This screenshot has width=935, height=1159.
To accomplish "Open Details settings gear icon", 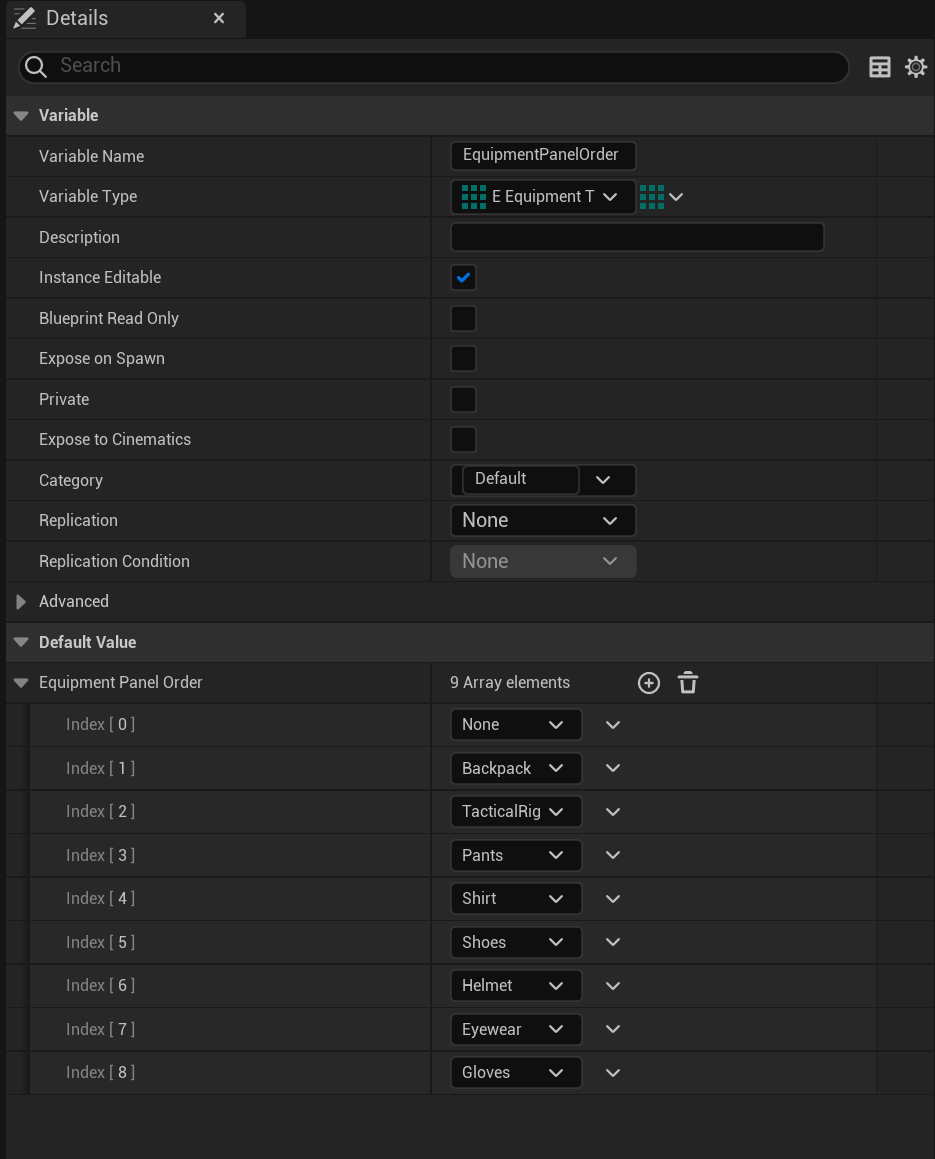I will point(915,67).
